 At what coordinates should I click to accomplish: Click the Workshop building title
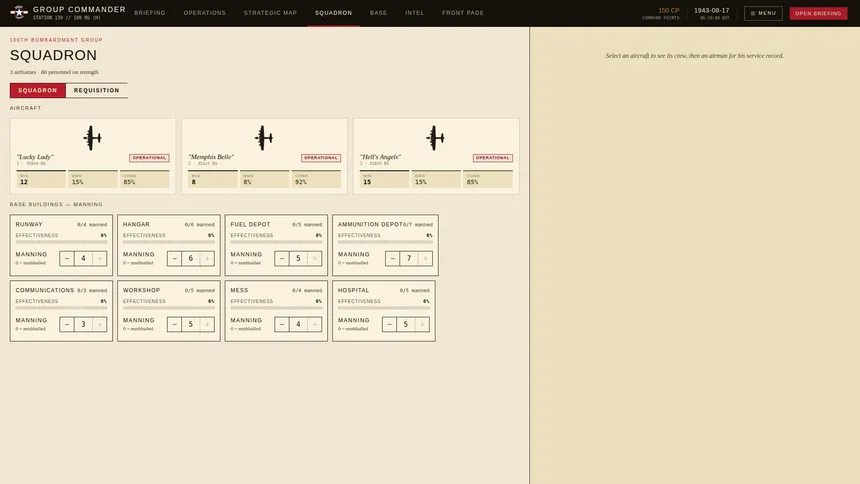click(x=142, y=290)
